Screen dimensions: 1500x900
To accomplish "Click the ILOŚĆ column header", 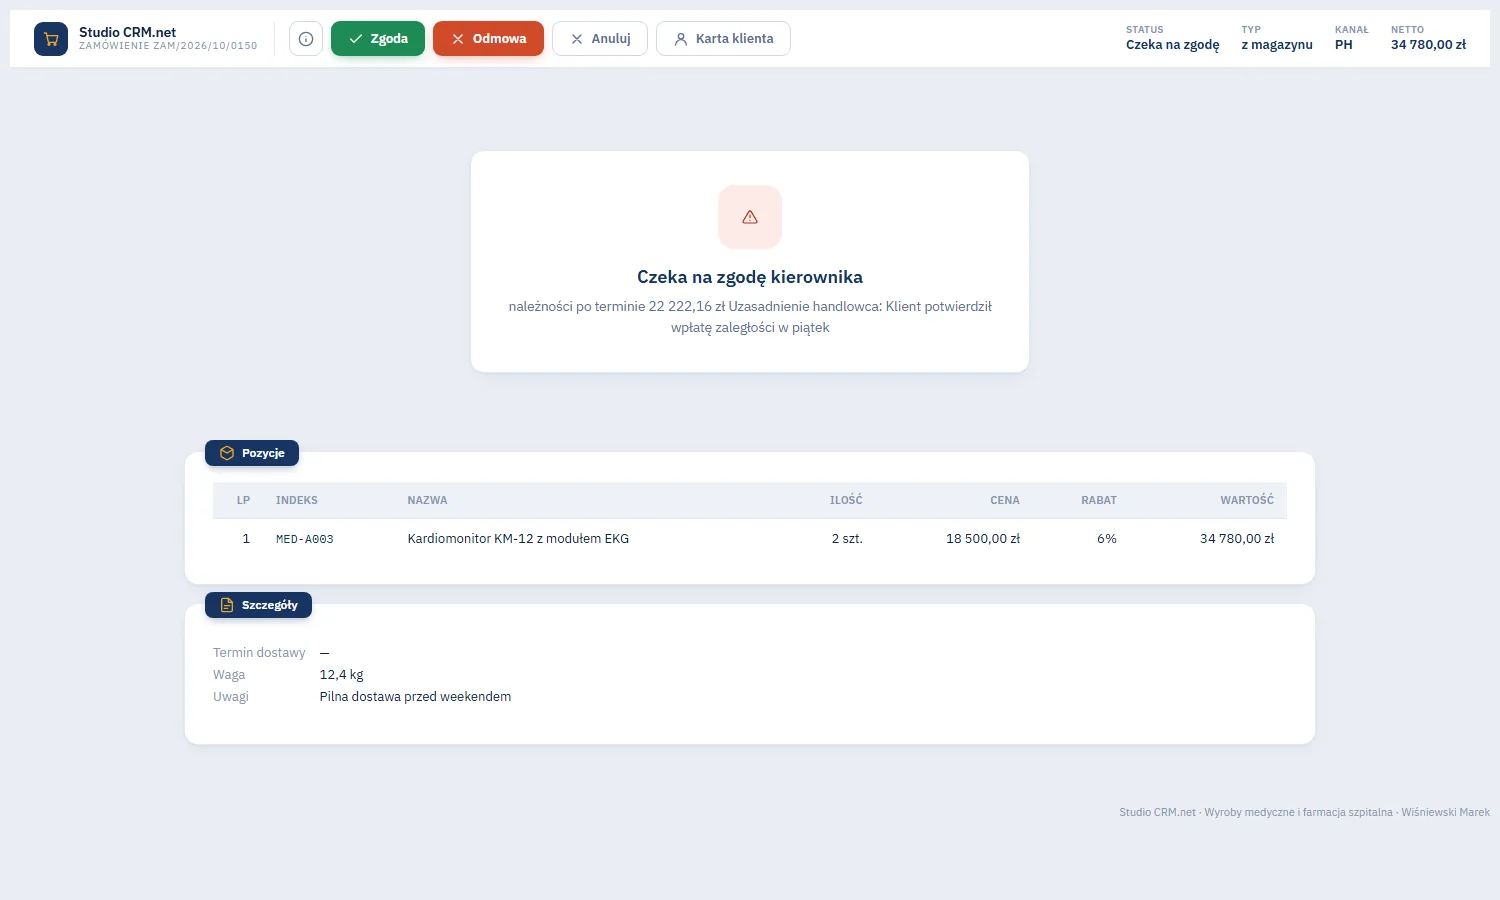I will point(846,500).
